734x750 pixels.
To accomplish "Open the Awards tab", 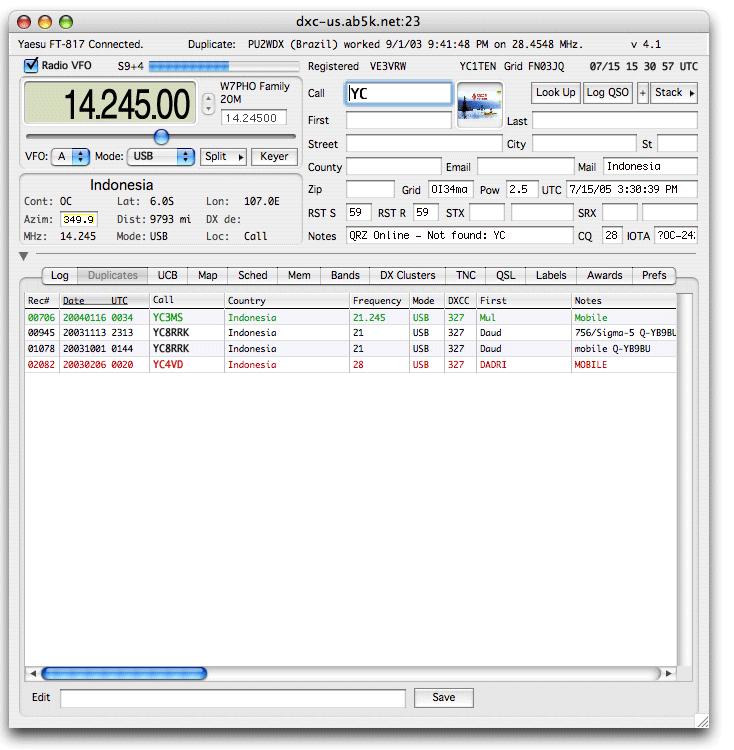I will 604,275.
